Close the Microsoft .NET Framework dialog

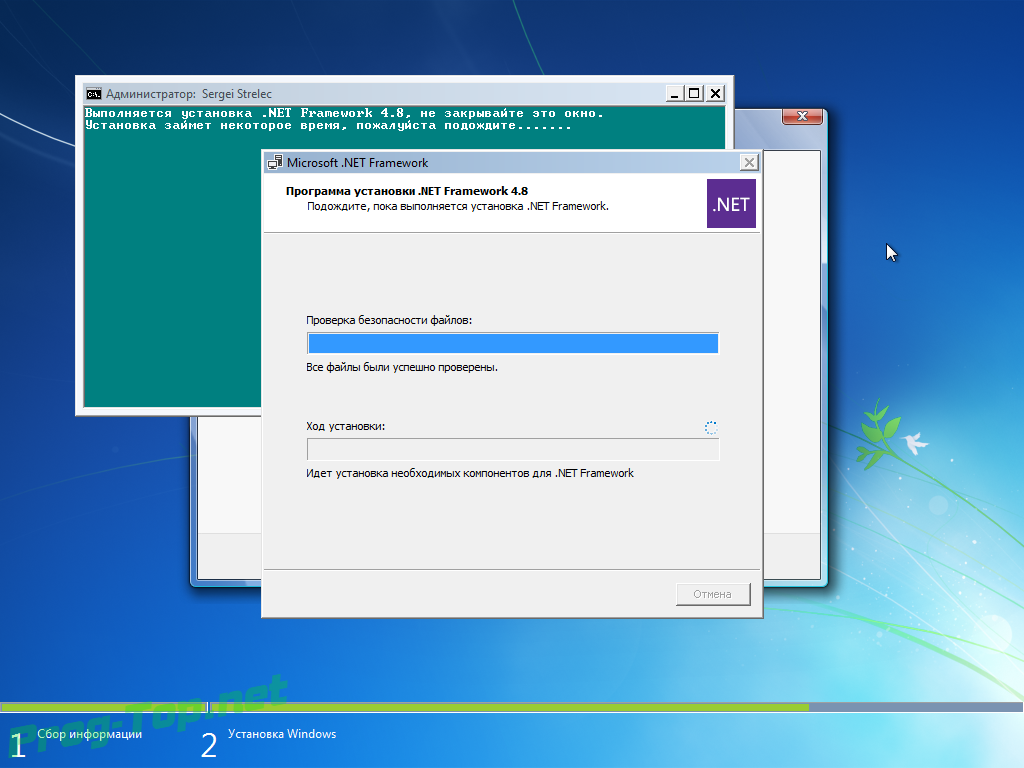click(x=749, y=163)
